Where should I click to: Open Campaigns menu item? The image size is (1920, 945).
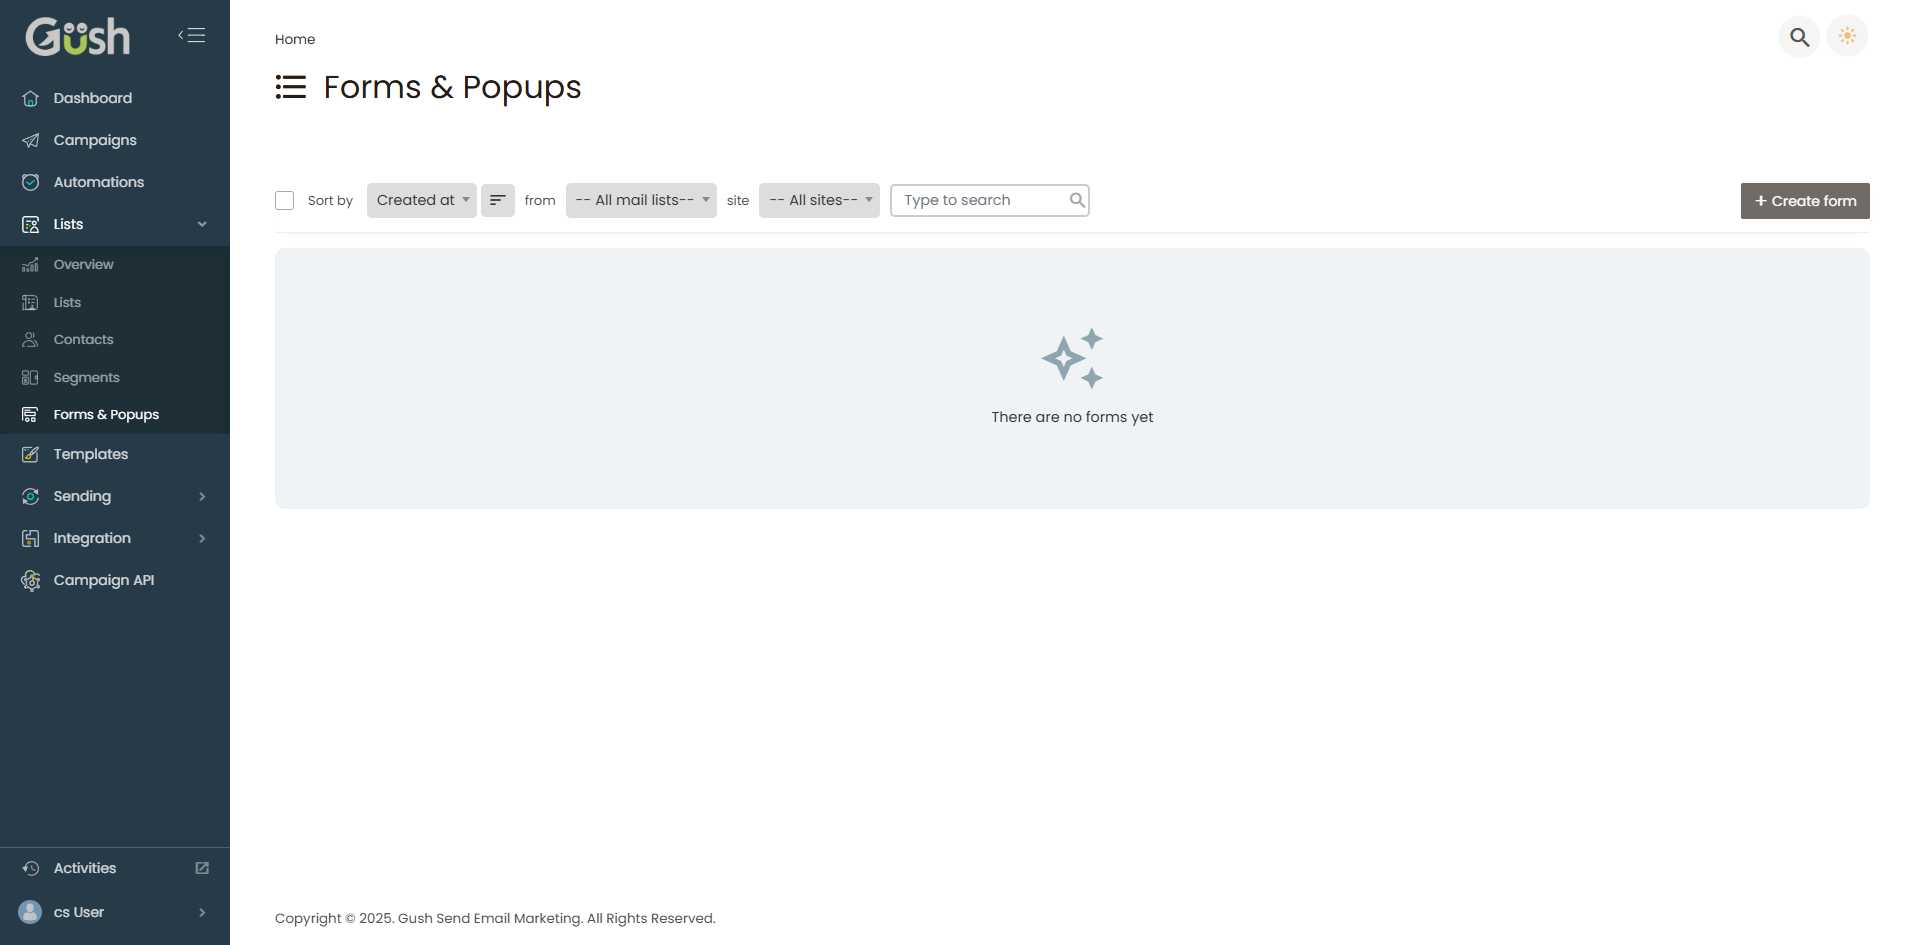click(115, 140)
